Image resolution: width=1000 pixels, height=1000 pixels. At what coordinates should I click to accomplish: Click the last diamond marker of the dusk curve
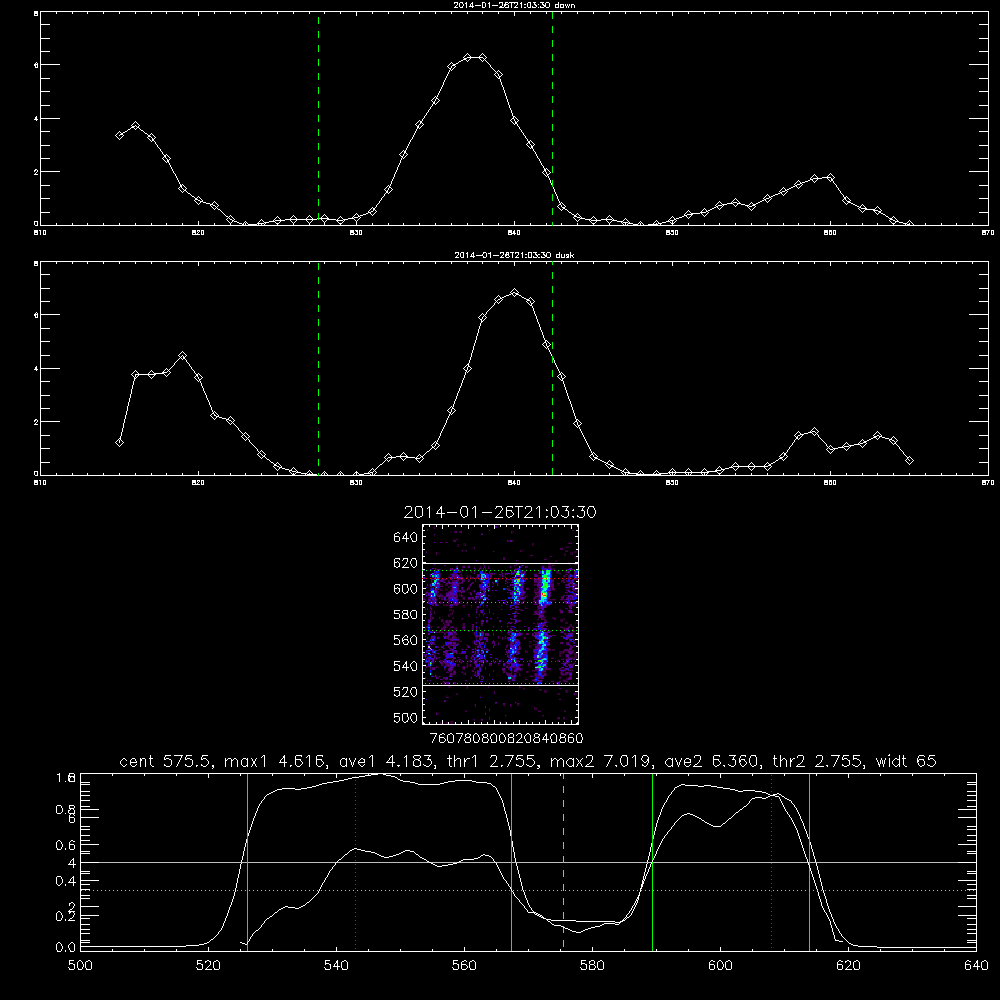point(909,460)
